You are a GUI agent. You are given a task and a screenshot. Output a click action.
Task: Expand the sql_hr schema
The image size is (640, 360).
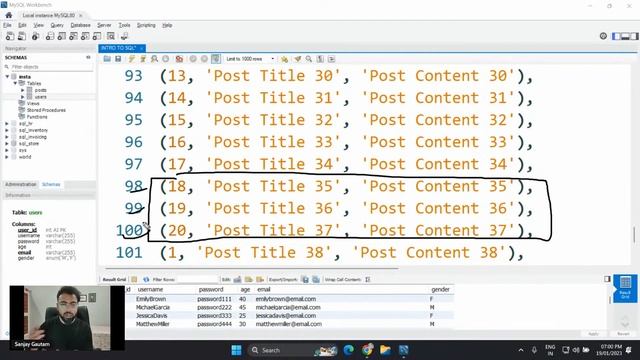click(x=7, y=123)
